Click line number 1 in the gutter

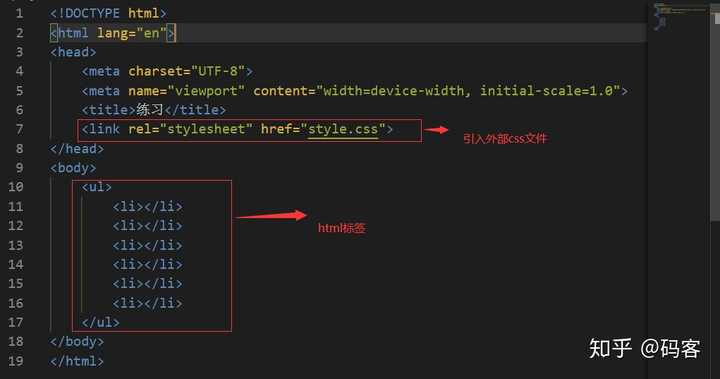(19, 13)
